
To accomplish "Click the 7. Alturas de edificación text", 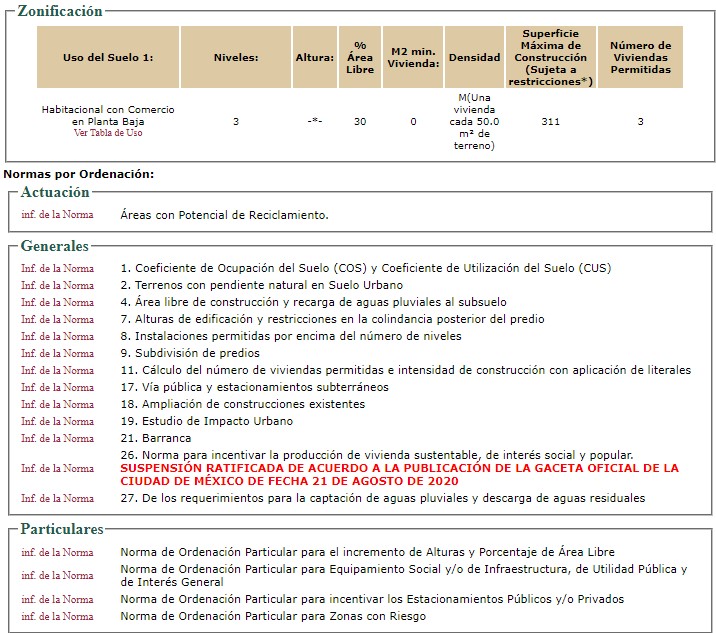I will click(332, 319).
